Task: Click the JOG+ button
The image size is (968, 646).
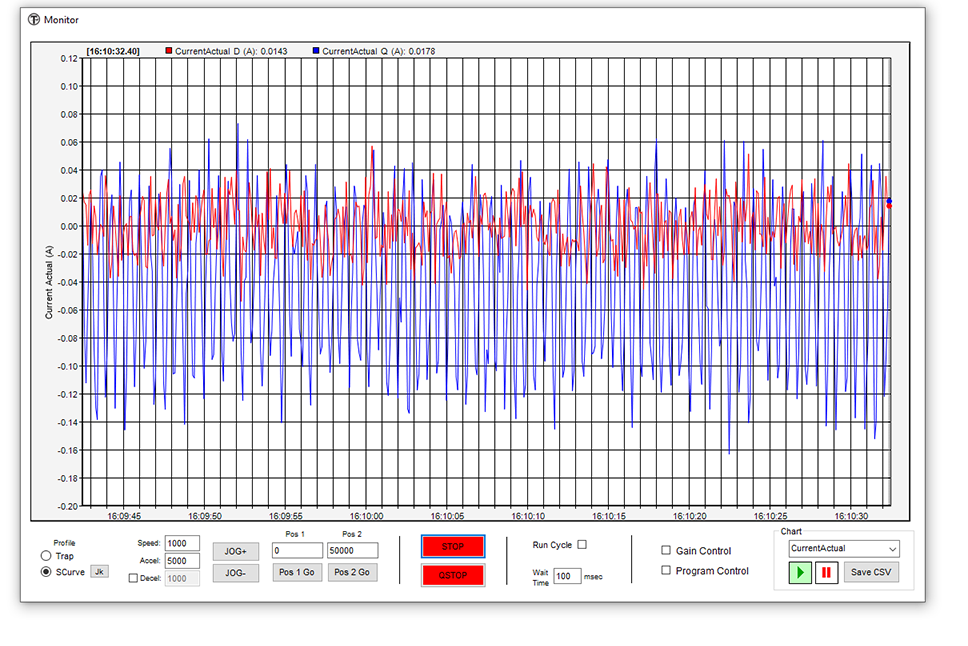Action: tap(236, 551)
